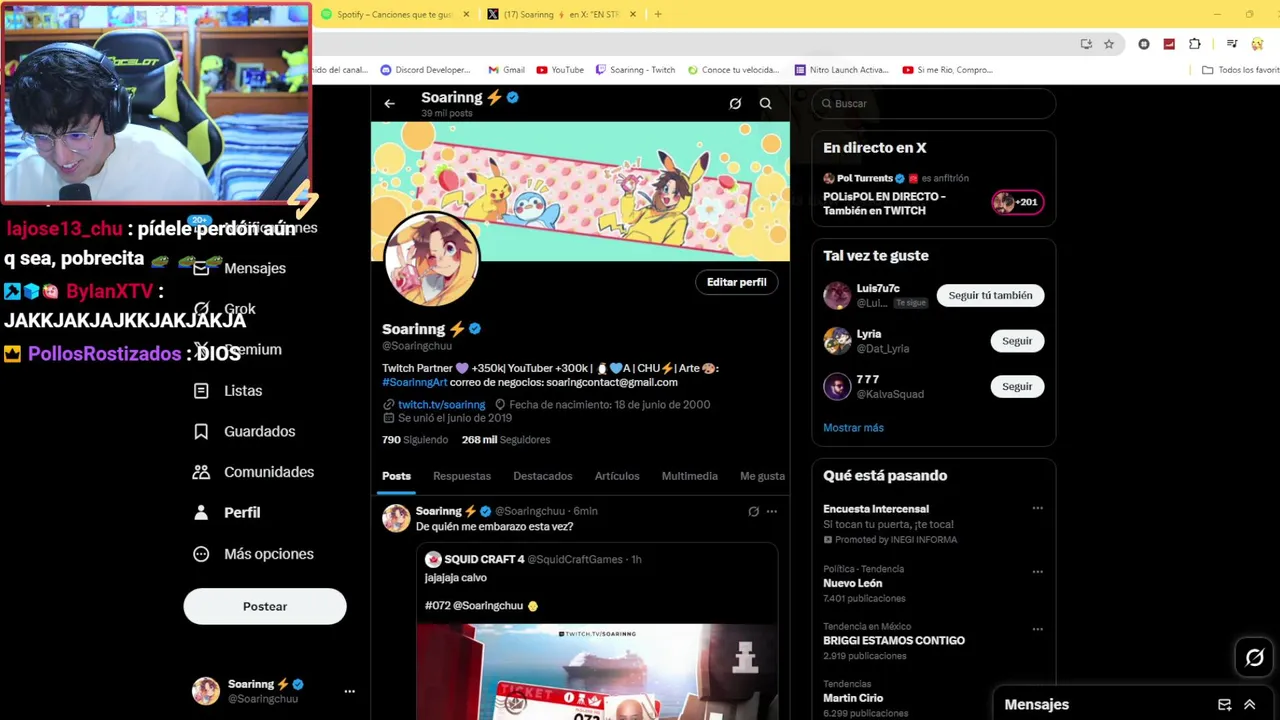Go back with the profile arrow
Image resolution: width=1280 pixels, height=720 pixels.
tap(389, 103)
